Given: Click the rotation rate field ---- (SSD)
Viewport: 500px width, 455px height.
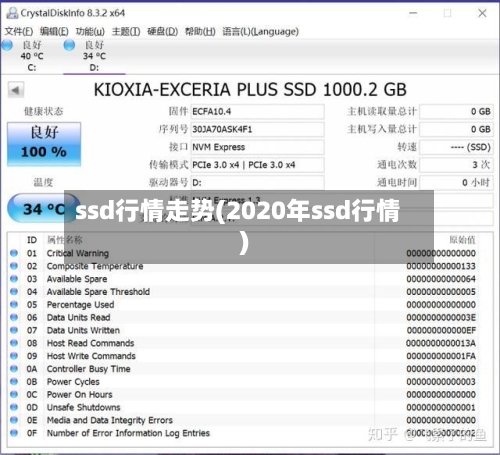Looking at the screenshot, I should tap(456, 147).
